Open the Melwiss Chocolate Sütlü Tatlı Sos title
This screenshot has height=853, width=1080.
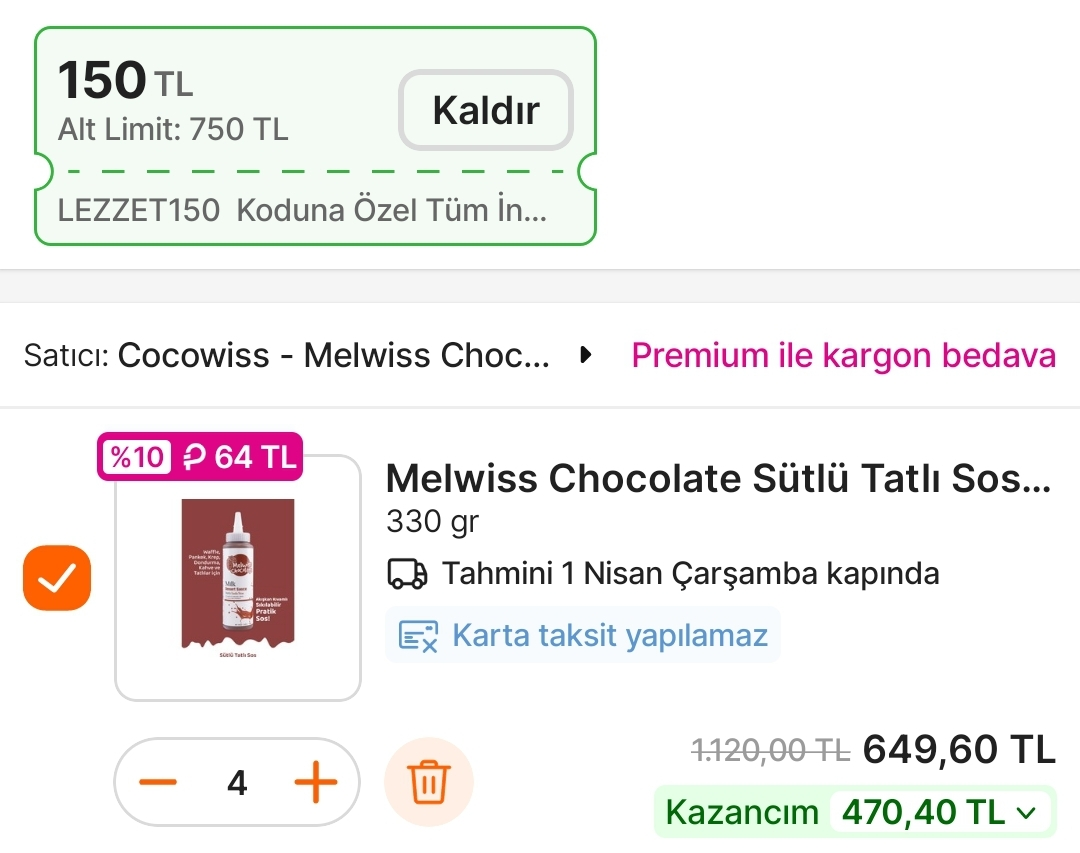point(718,479)
